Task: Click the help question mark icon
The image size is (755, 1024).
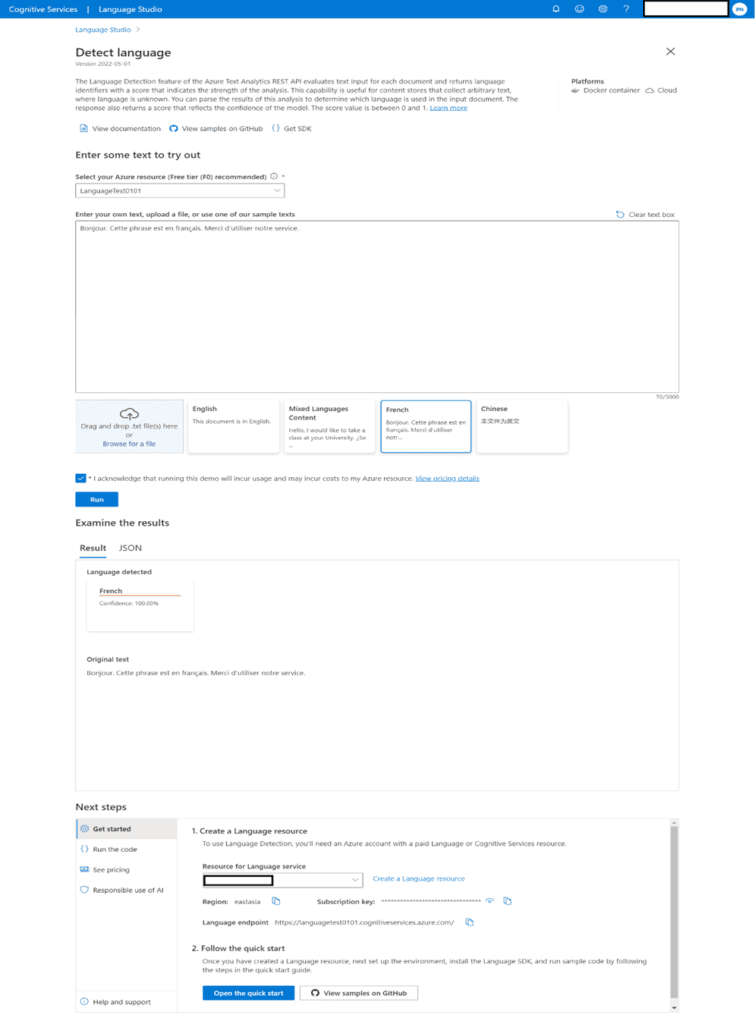Action: (x=626, y=9)
